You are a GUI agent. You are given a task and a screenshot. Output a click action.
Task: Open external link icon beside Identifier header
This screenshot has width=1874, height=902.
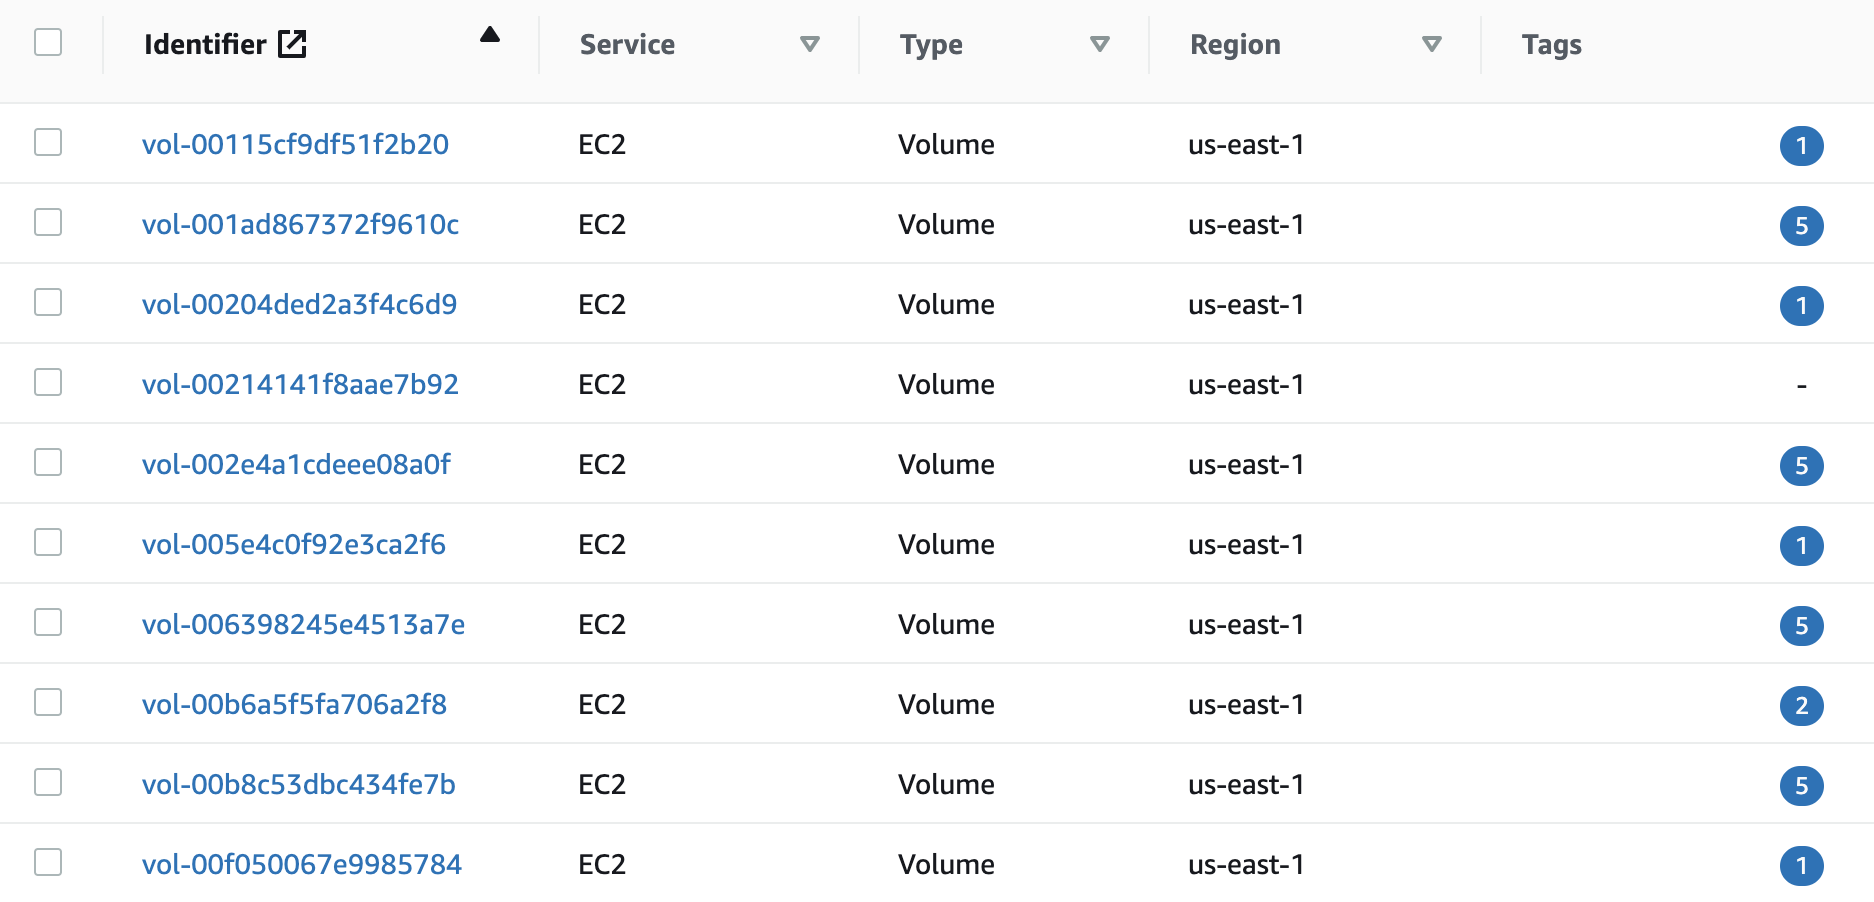click(x=292, y=44)
